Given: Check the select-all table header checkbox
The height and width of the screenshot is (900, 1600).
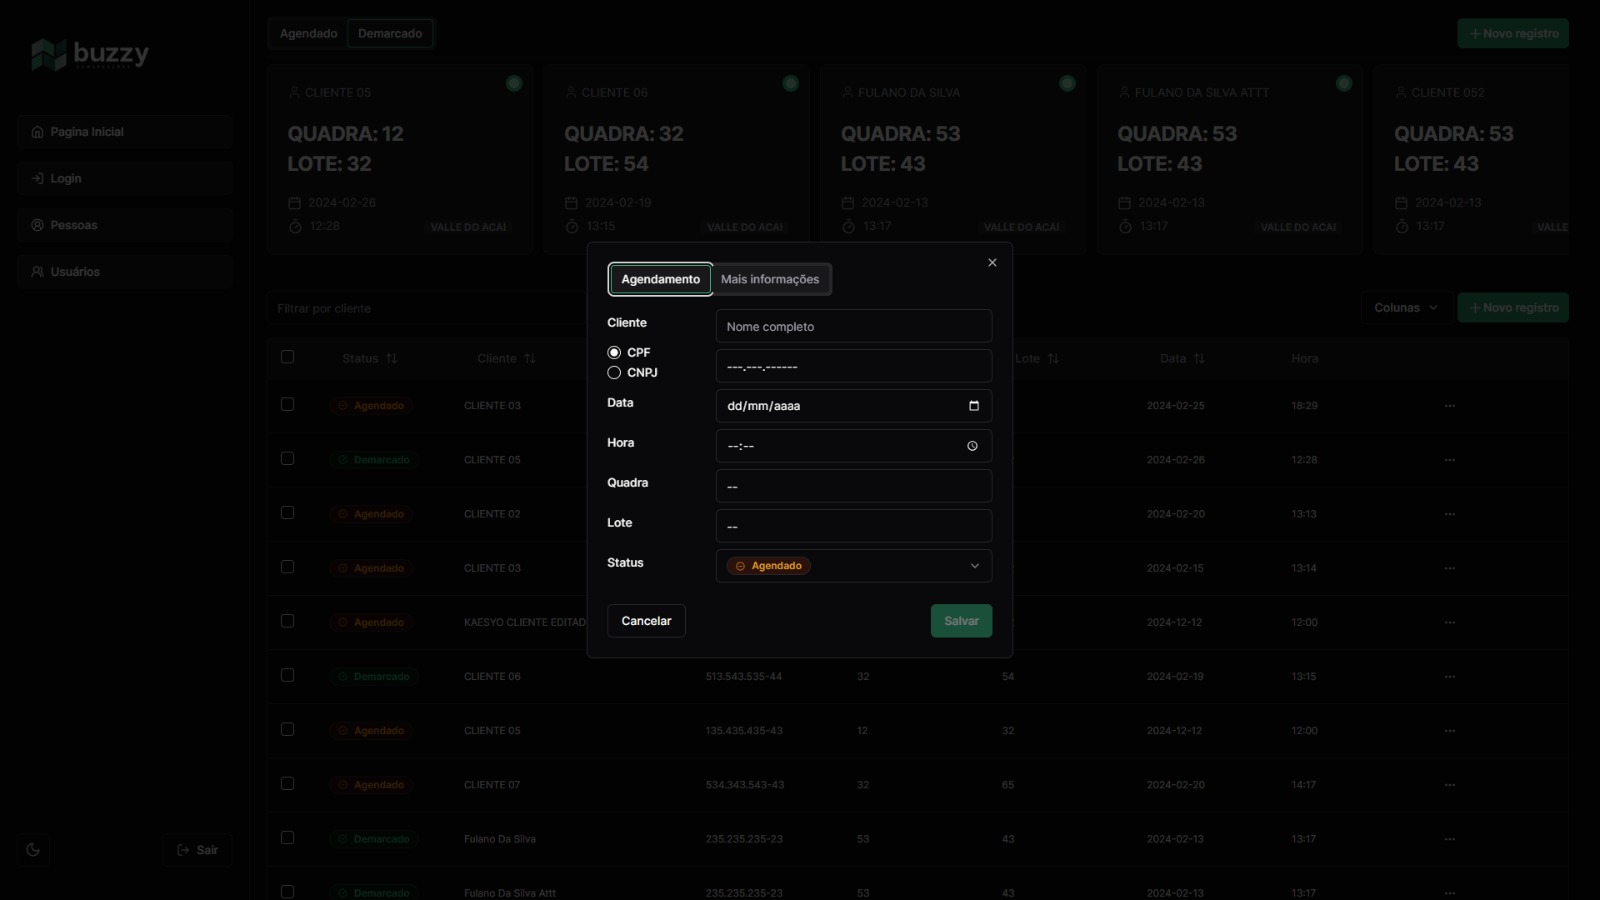Looking at the screenshot, I should tap(288, 357).
